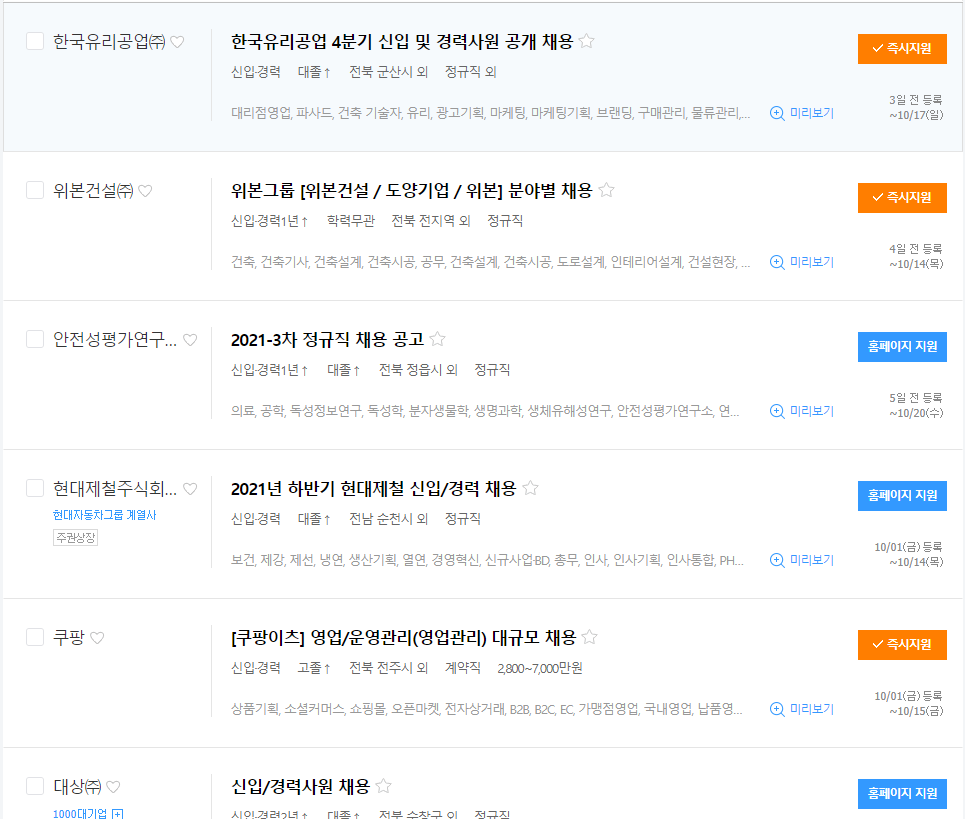Click heart icon next to 현대제철주식회

(190, 489)
